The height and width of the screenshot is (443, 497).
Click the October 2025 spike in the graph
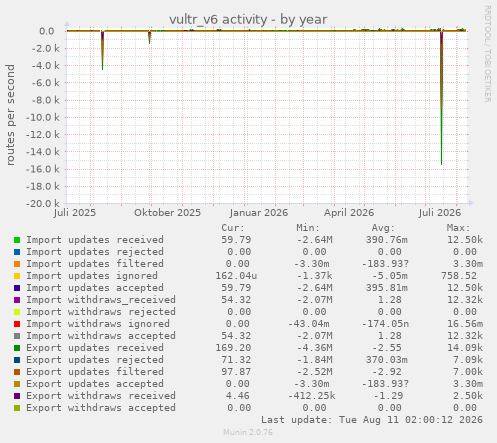coord(149,37)
